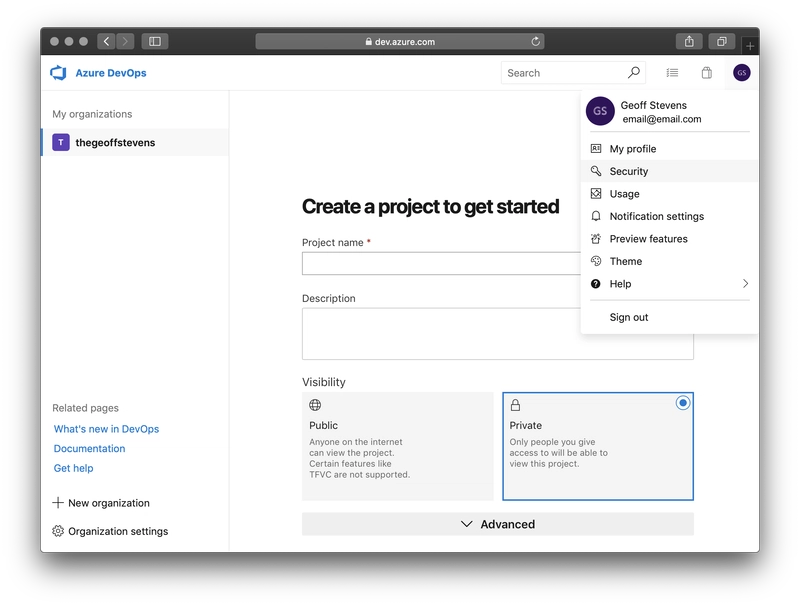Open What's new in DevOps link

pyautogui.click(x=106, y=429)
